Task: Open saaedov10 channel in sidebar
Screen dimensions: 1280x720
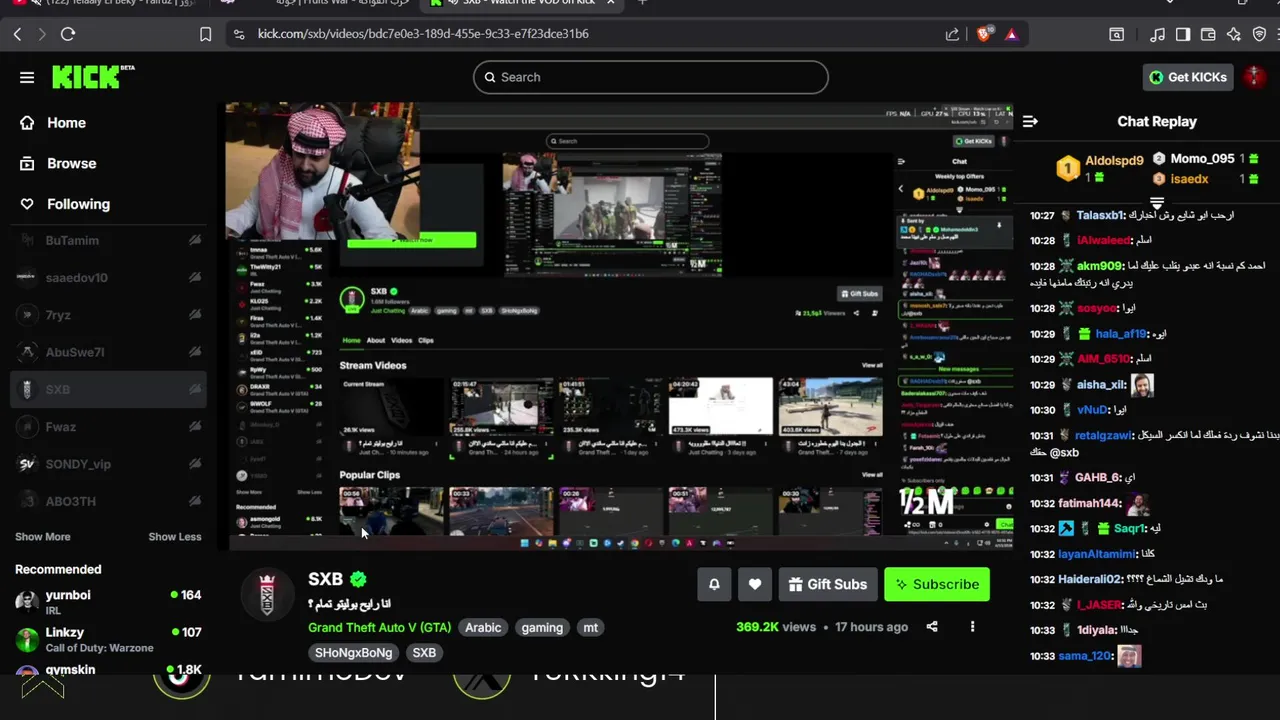Action: click(x=108, y=278)
